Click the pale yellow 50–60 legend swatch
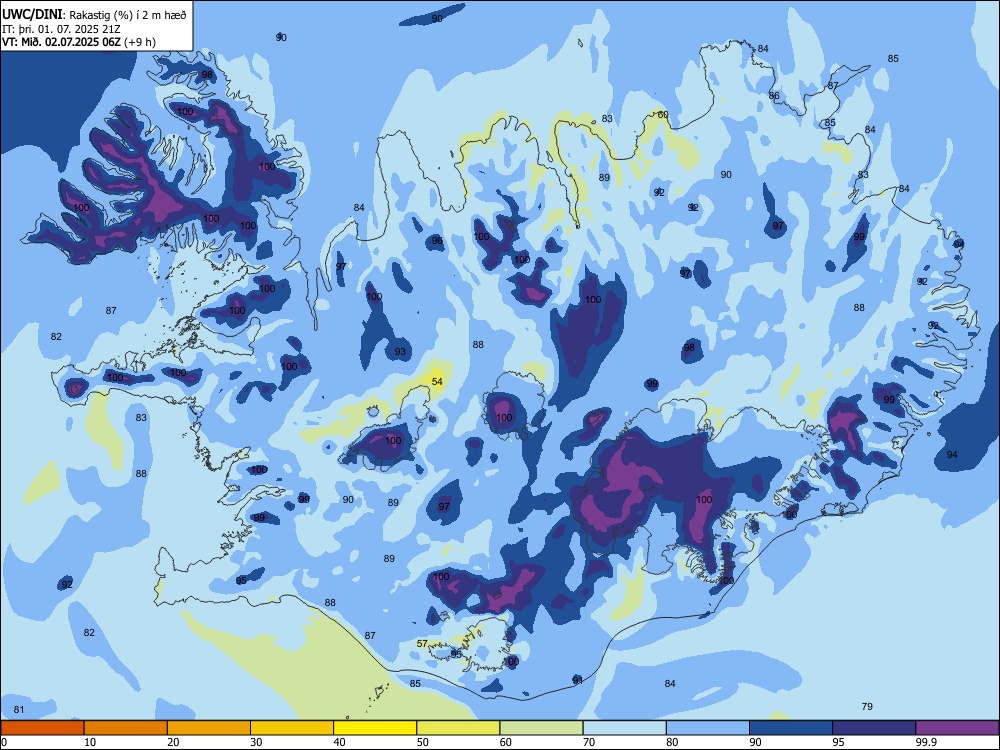Screen dimensions: 1000x750 458,728
